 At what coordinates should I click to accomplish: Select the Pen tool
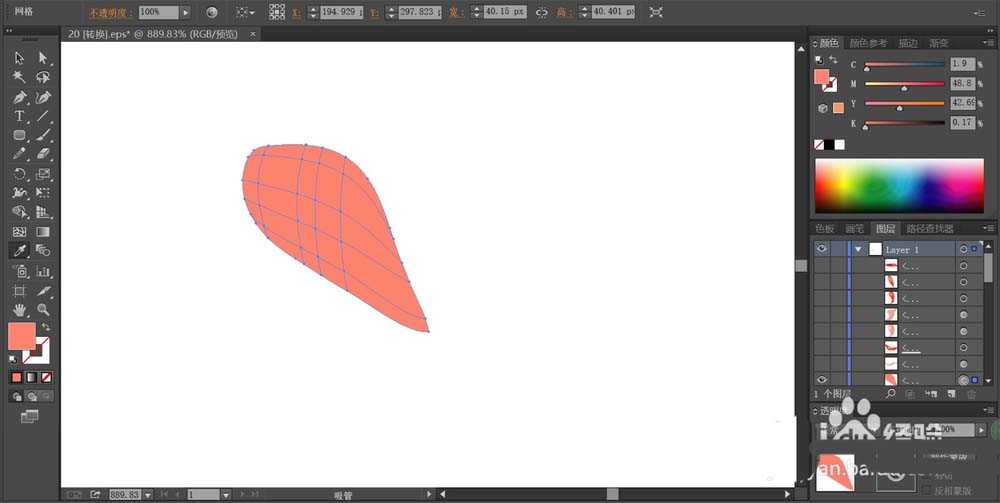(x=19, y=98)
